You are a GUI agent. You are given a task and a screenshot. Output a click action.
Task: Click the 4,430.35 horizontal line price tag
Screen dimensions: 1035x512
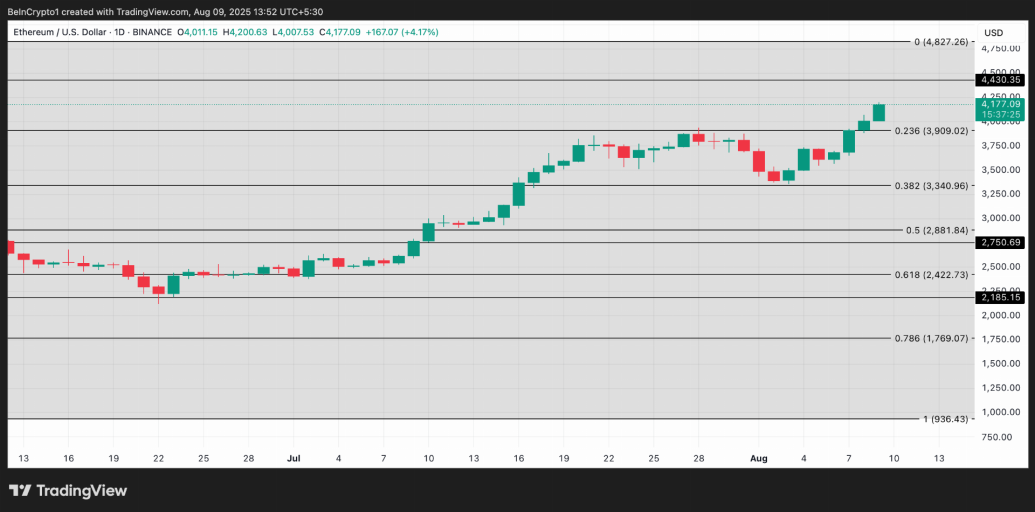1001,80
